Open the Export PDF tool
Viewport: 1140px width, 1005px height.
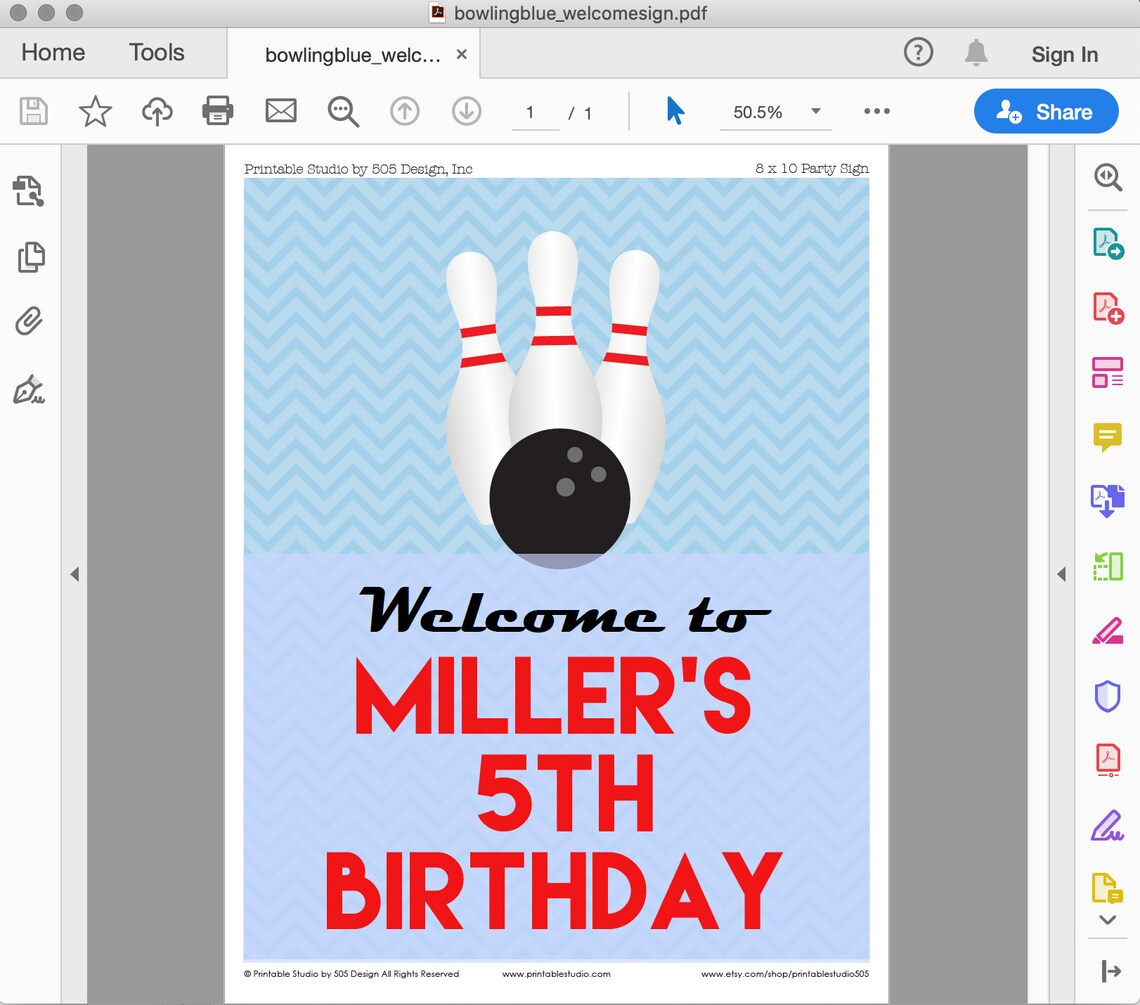pos(1107,243)
